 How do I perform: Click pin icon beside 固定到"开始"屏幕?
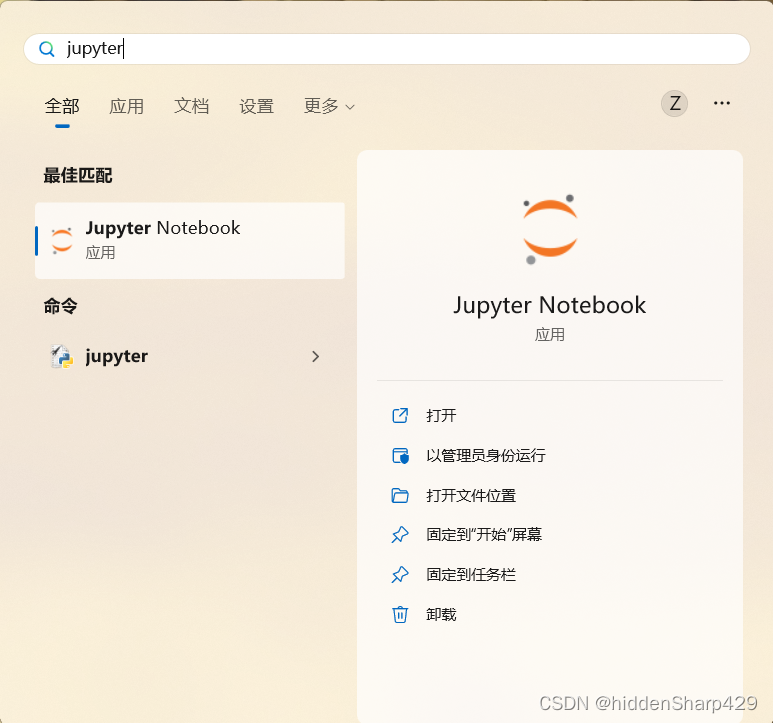click(400, 535)
